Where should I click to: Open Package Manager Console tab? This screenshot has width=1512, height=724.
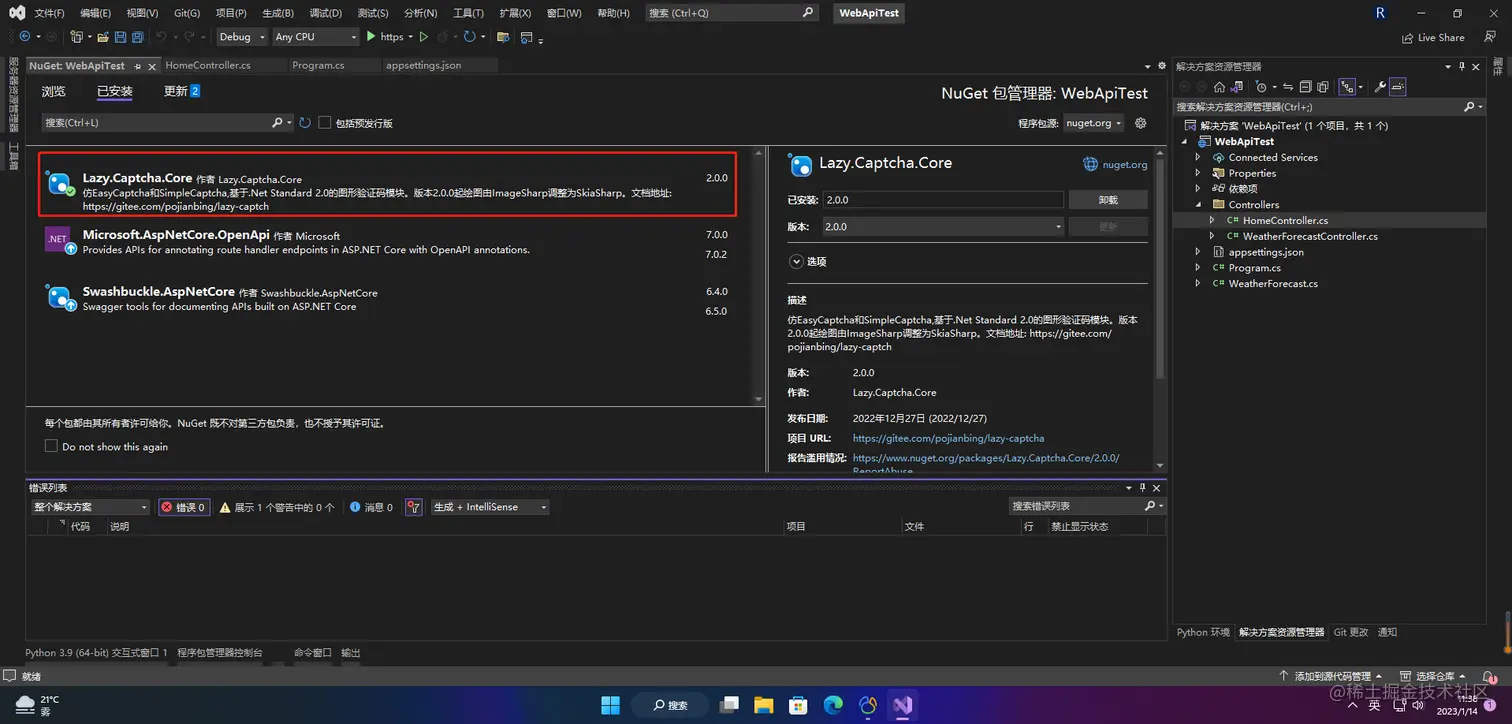coord(220,652)
